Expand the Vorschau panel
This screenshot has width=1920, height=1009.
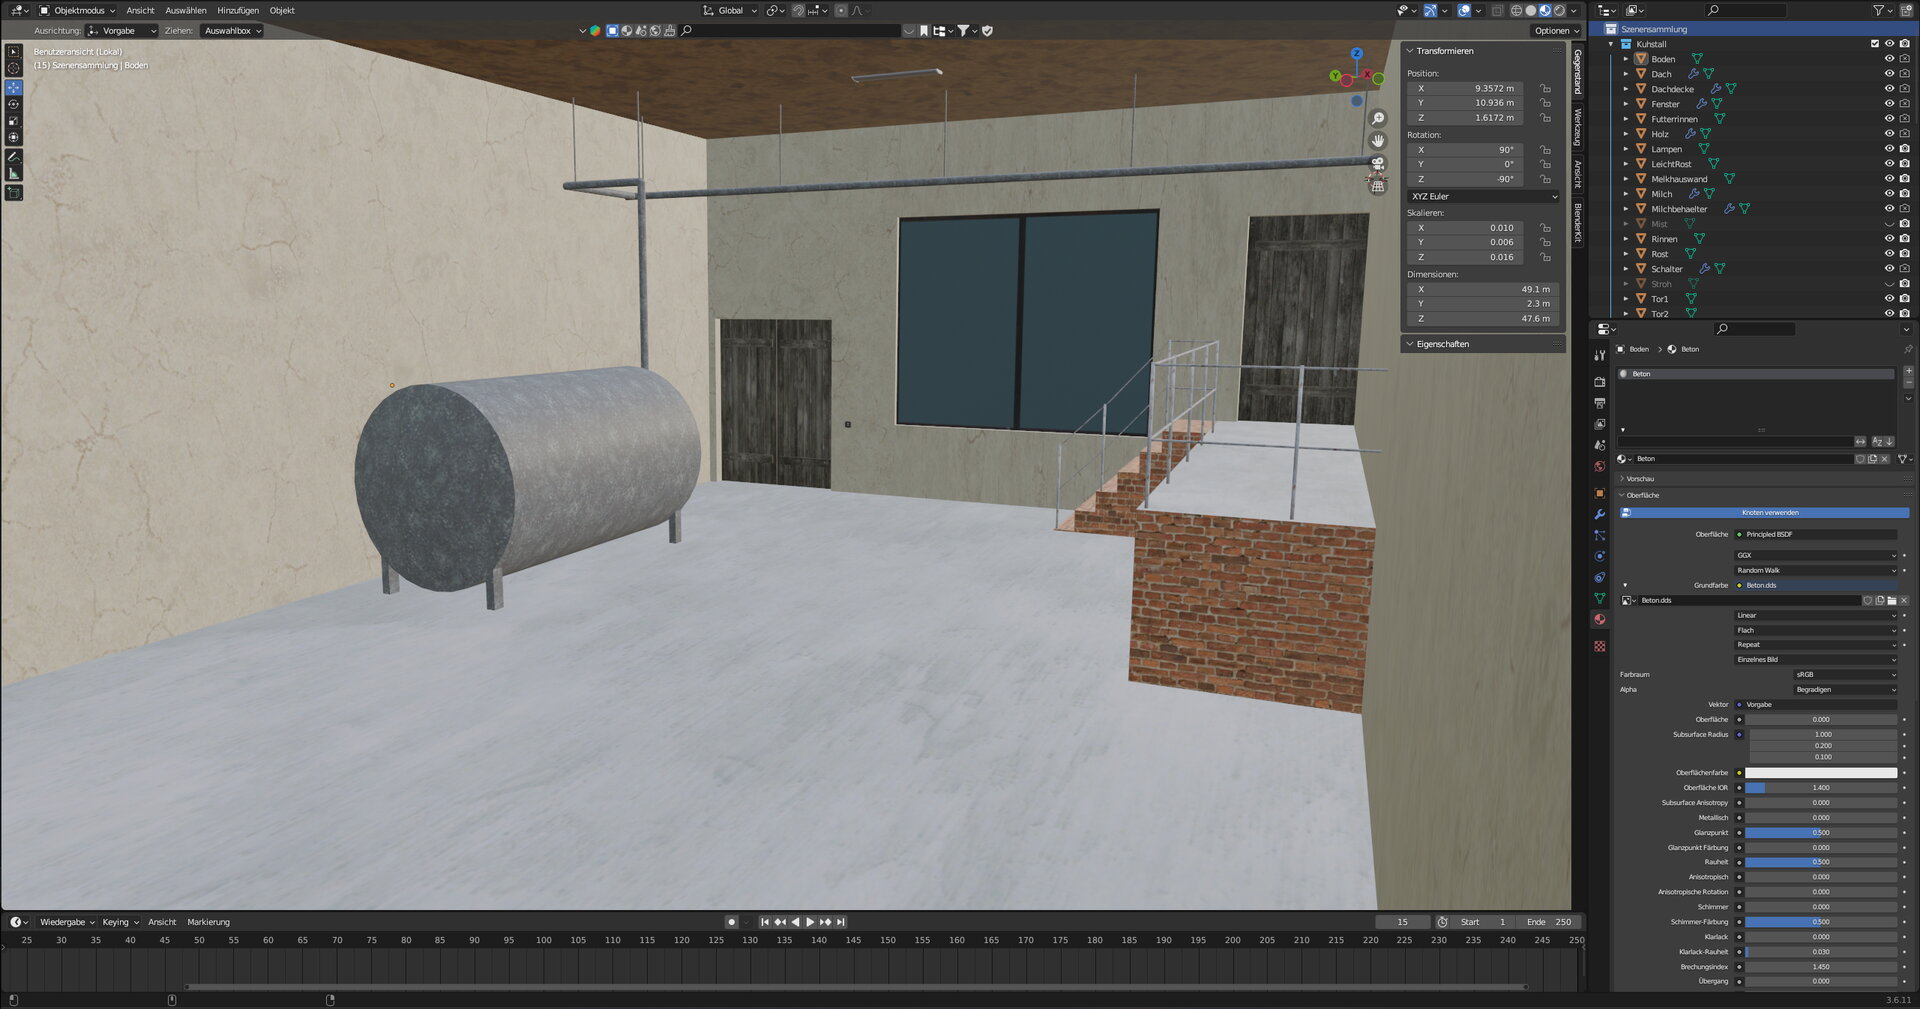point(1640,479)
